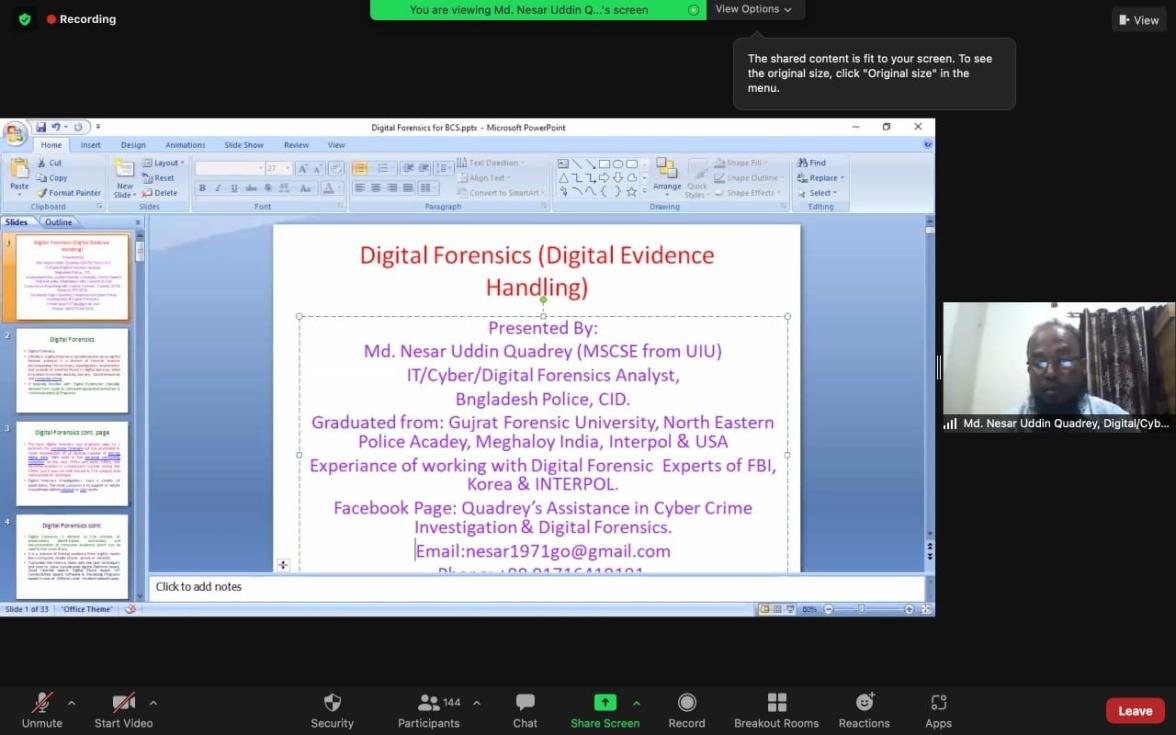Select the rectangle shape in shapes gallery
The height and width of the screenshot is (735, 1176).
point(604,164)
